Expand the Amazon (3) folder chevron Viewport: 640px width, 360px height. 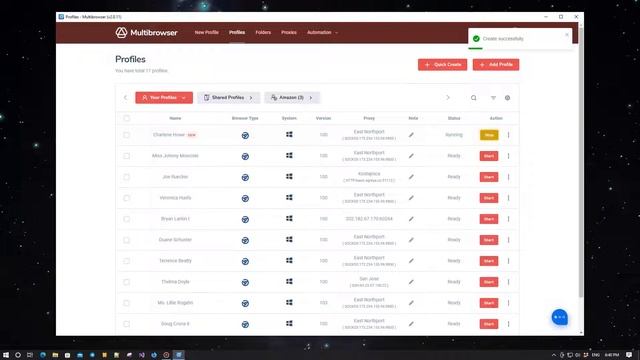(311, 98)
